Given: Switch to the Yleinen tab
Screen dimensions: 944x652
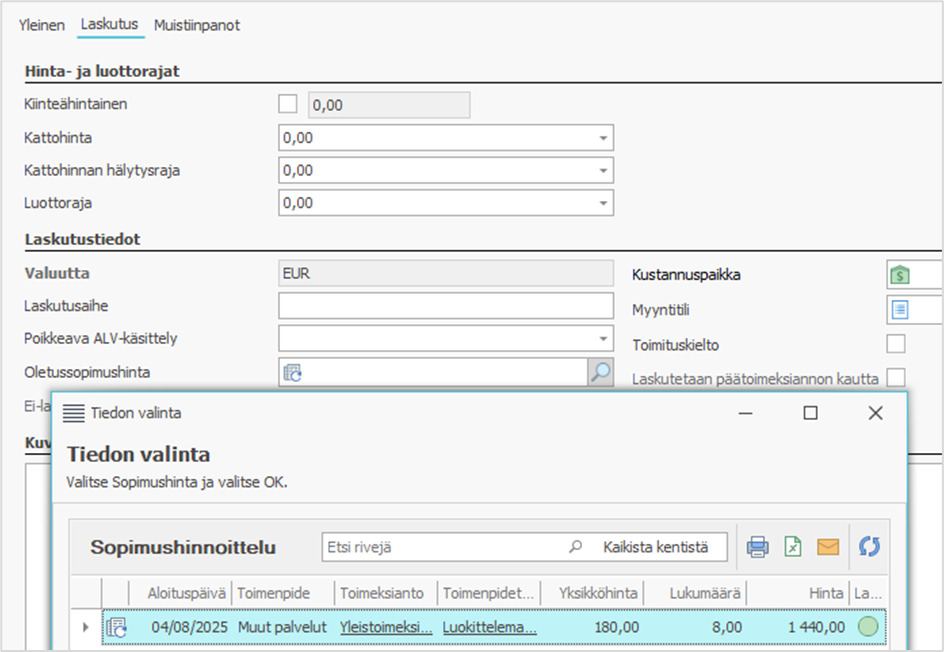Looking at the screenshot, I should tap(41, 25).
